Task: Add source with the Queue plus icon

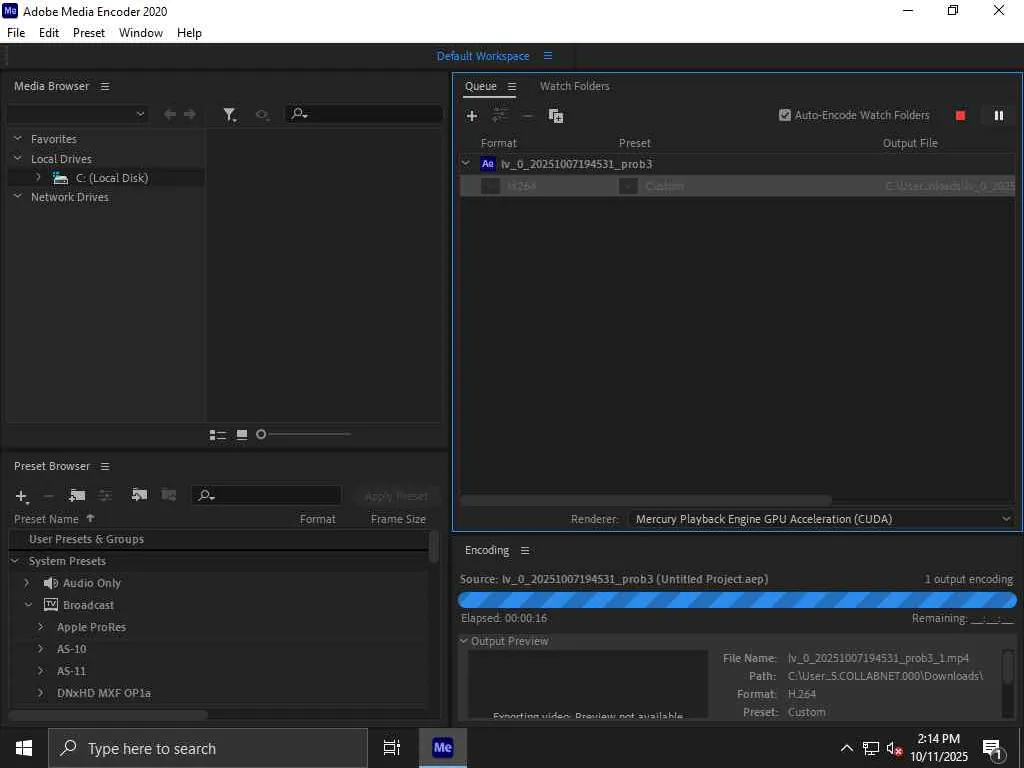Action: [x=472, y=116]
